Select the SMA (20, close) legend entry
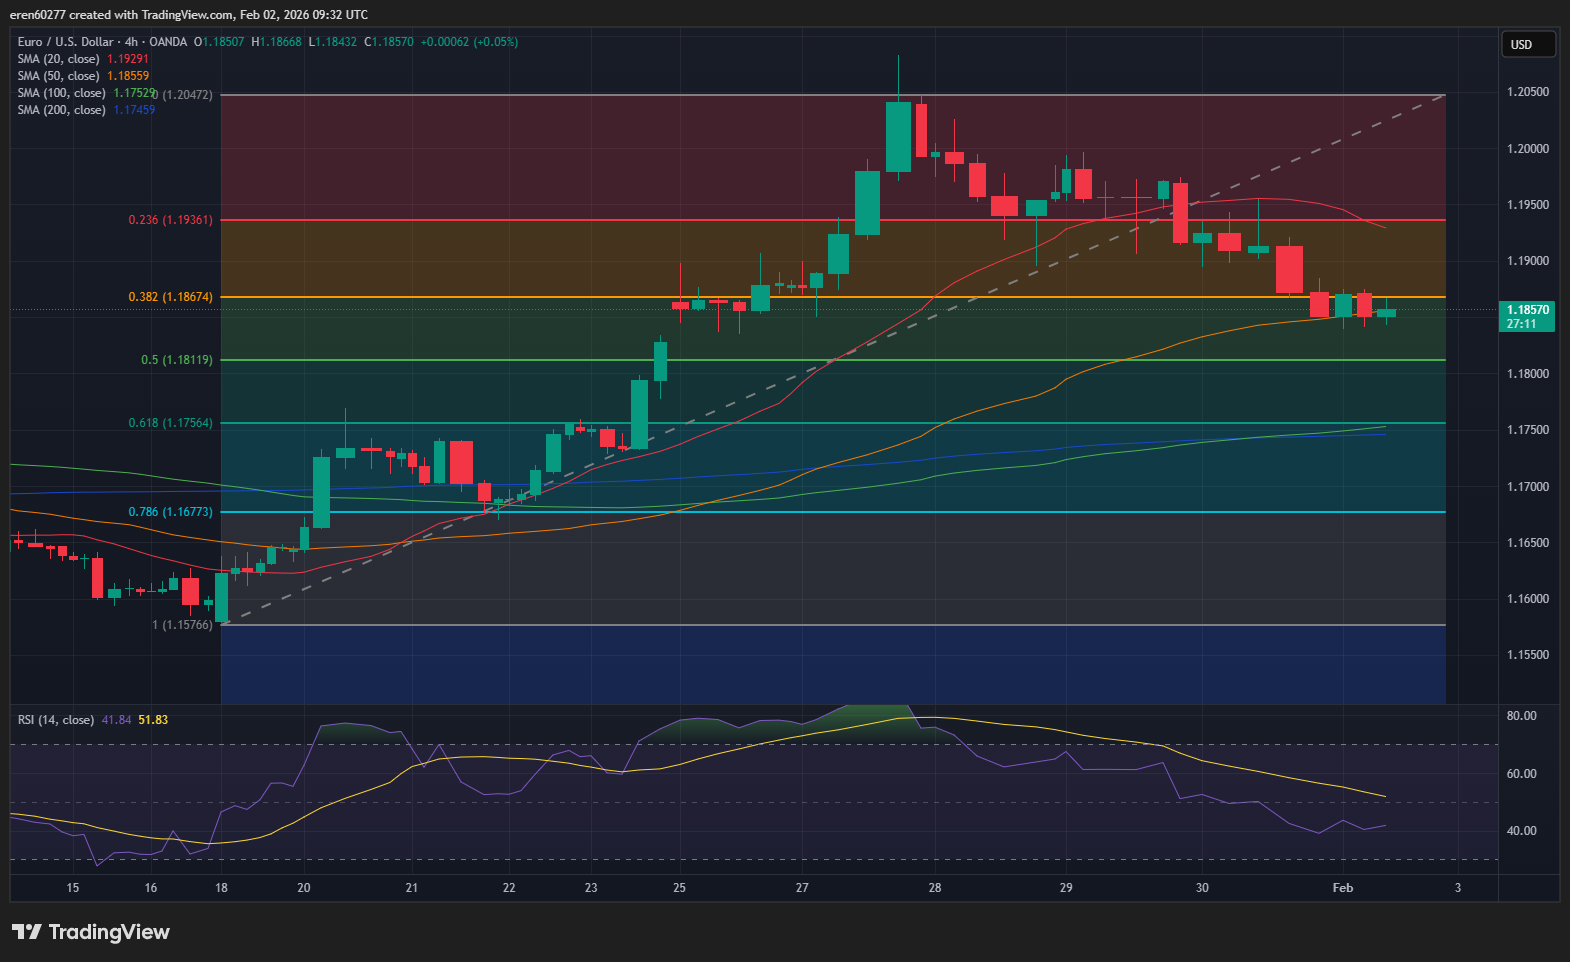 coord(58,59)
